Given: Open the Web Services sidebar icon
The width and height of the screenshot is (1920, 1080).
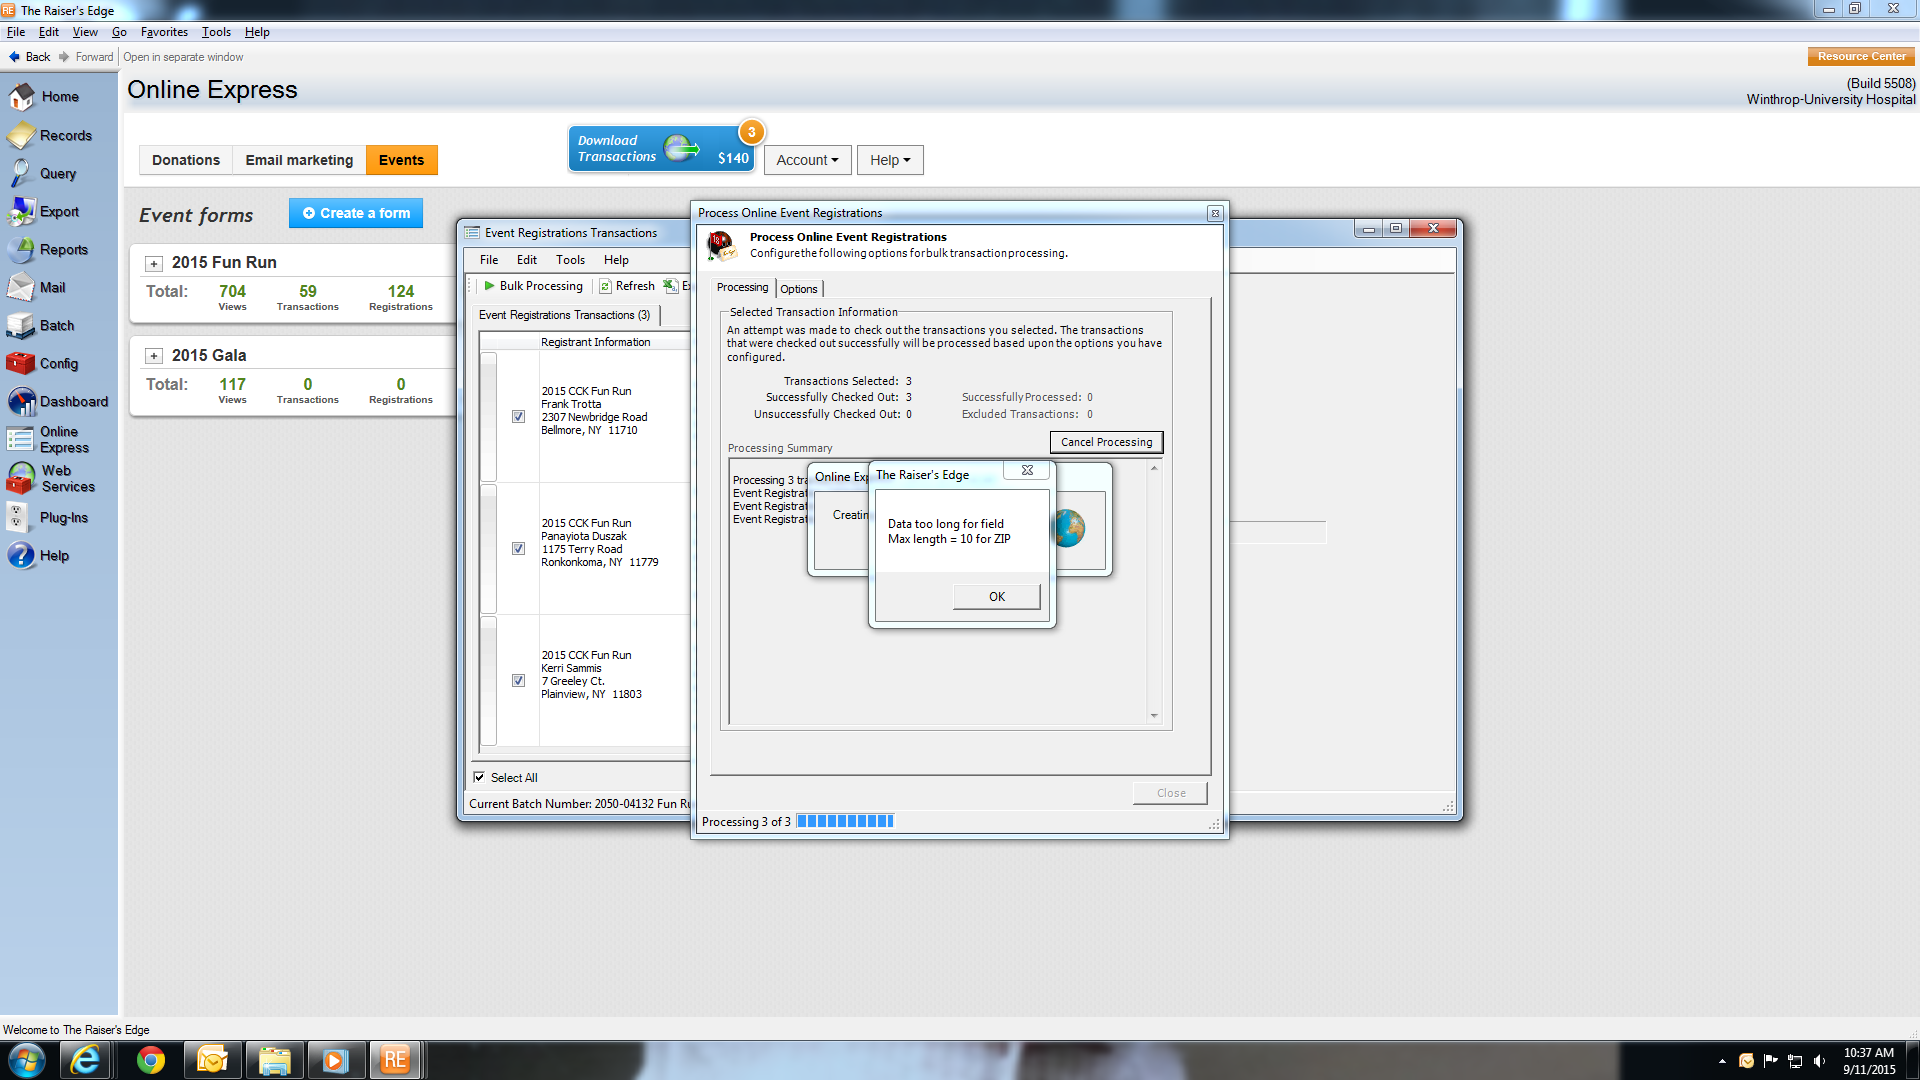Looking at the screenshot, I should click(22, 478).
